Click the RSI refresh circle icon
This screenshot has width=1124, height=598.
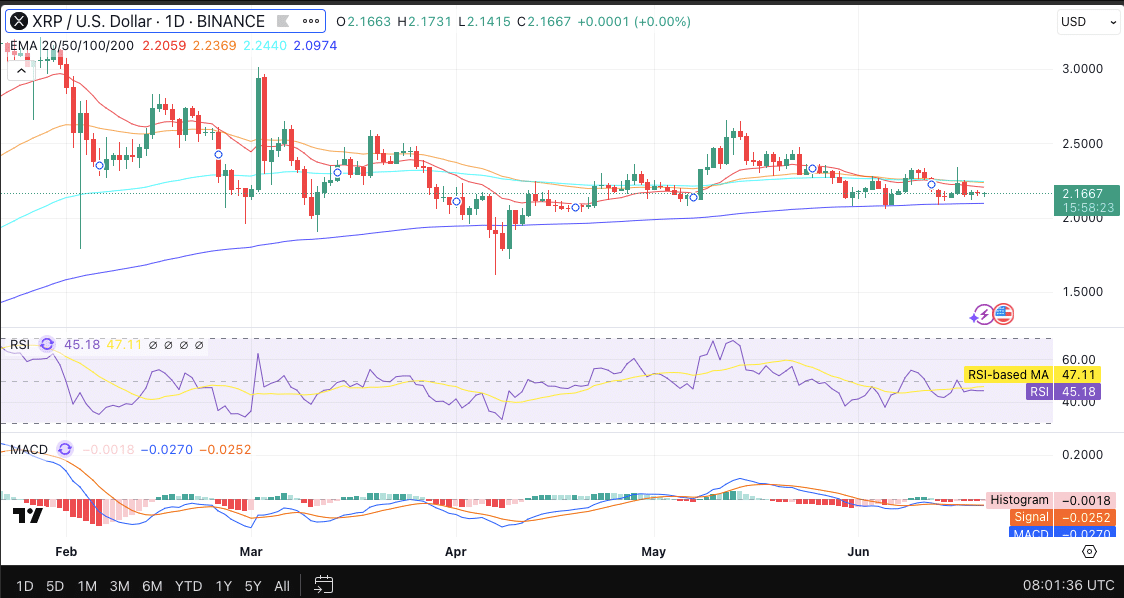pos(47,345)
